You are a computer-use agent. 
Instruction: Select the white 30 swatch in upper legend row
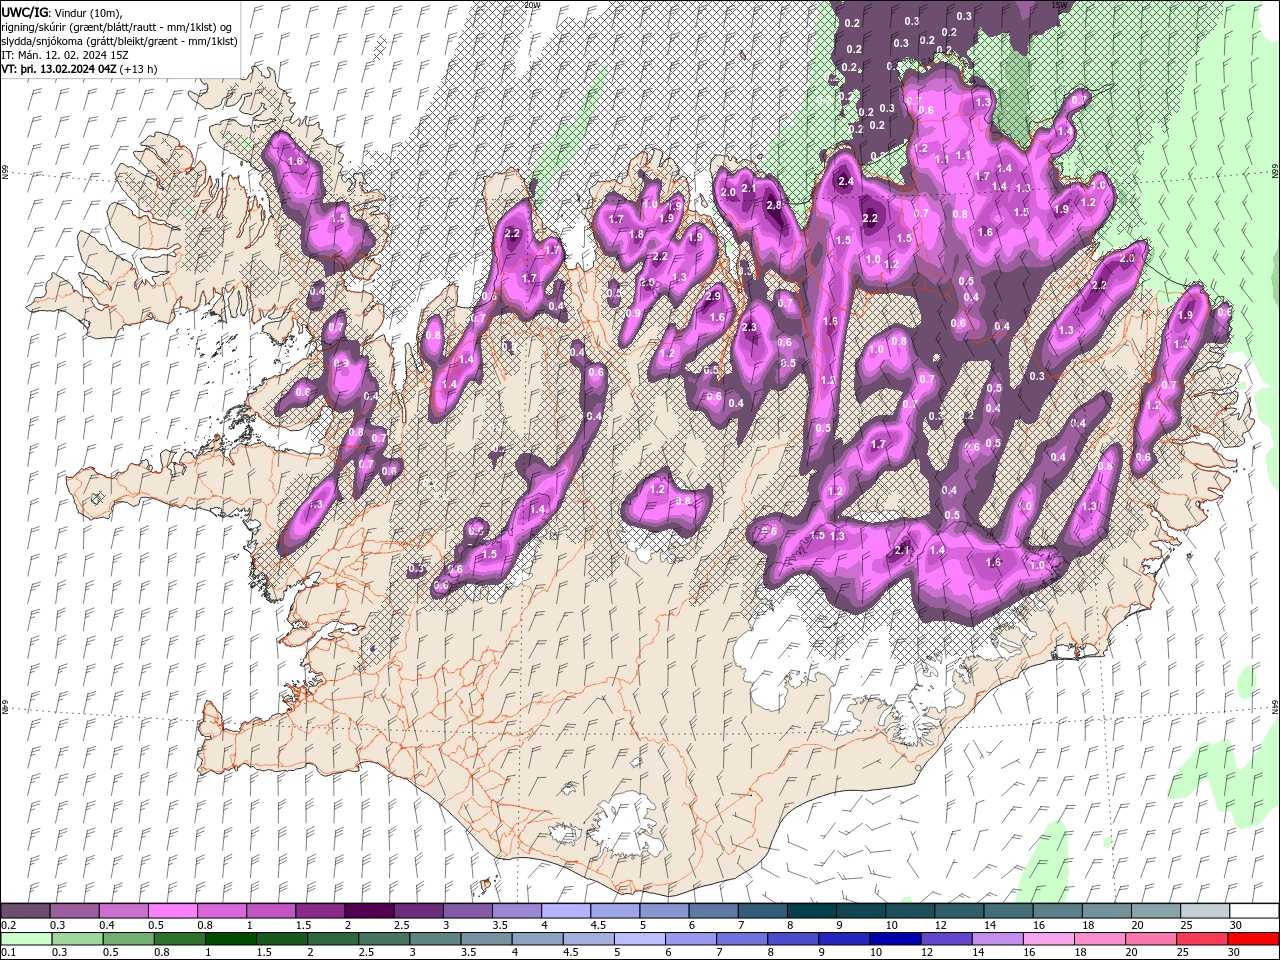point(1253,911)
